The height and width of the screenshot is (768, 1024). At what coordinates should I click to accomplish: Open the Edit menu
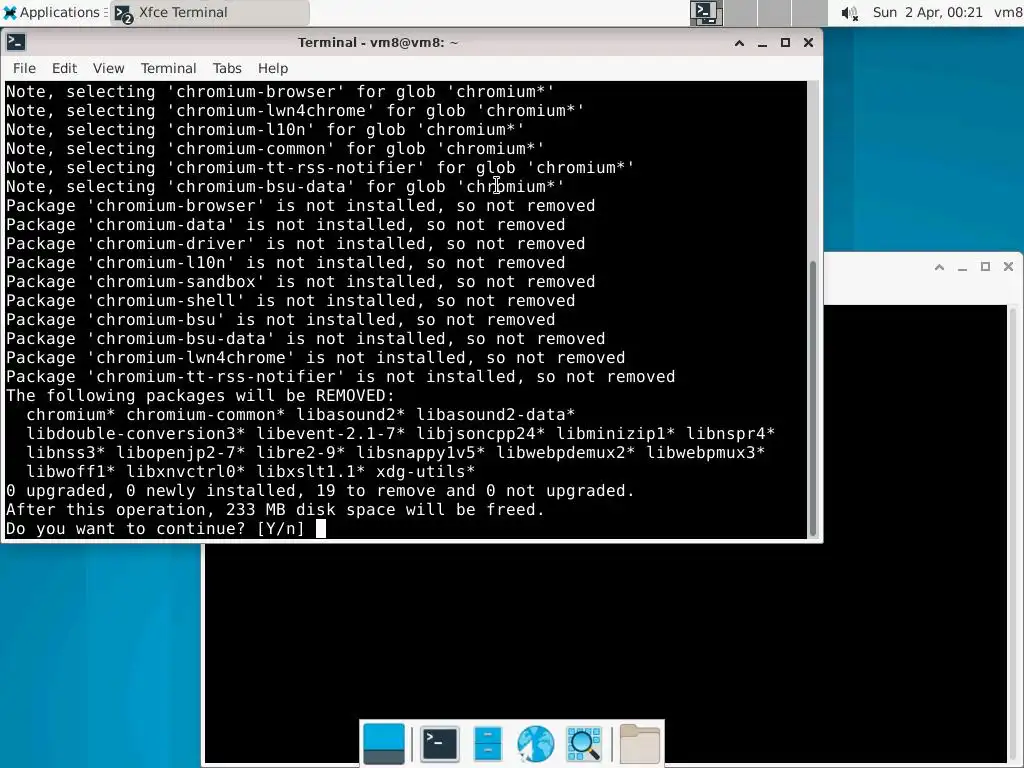(x=64, y=68)
